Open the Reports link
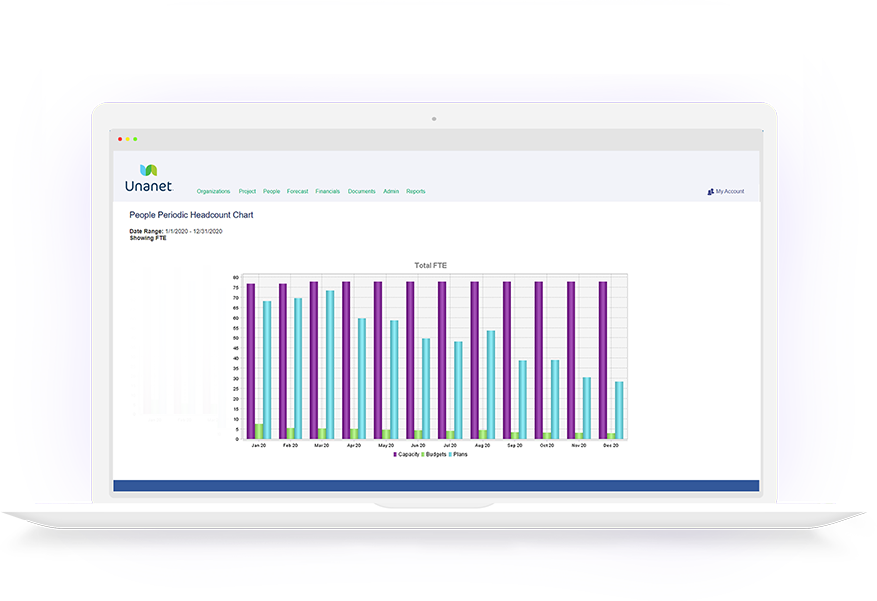The width and height of the screenshot is (877, 601). pyautogui.click(x=416, y=190)
